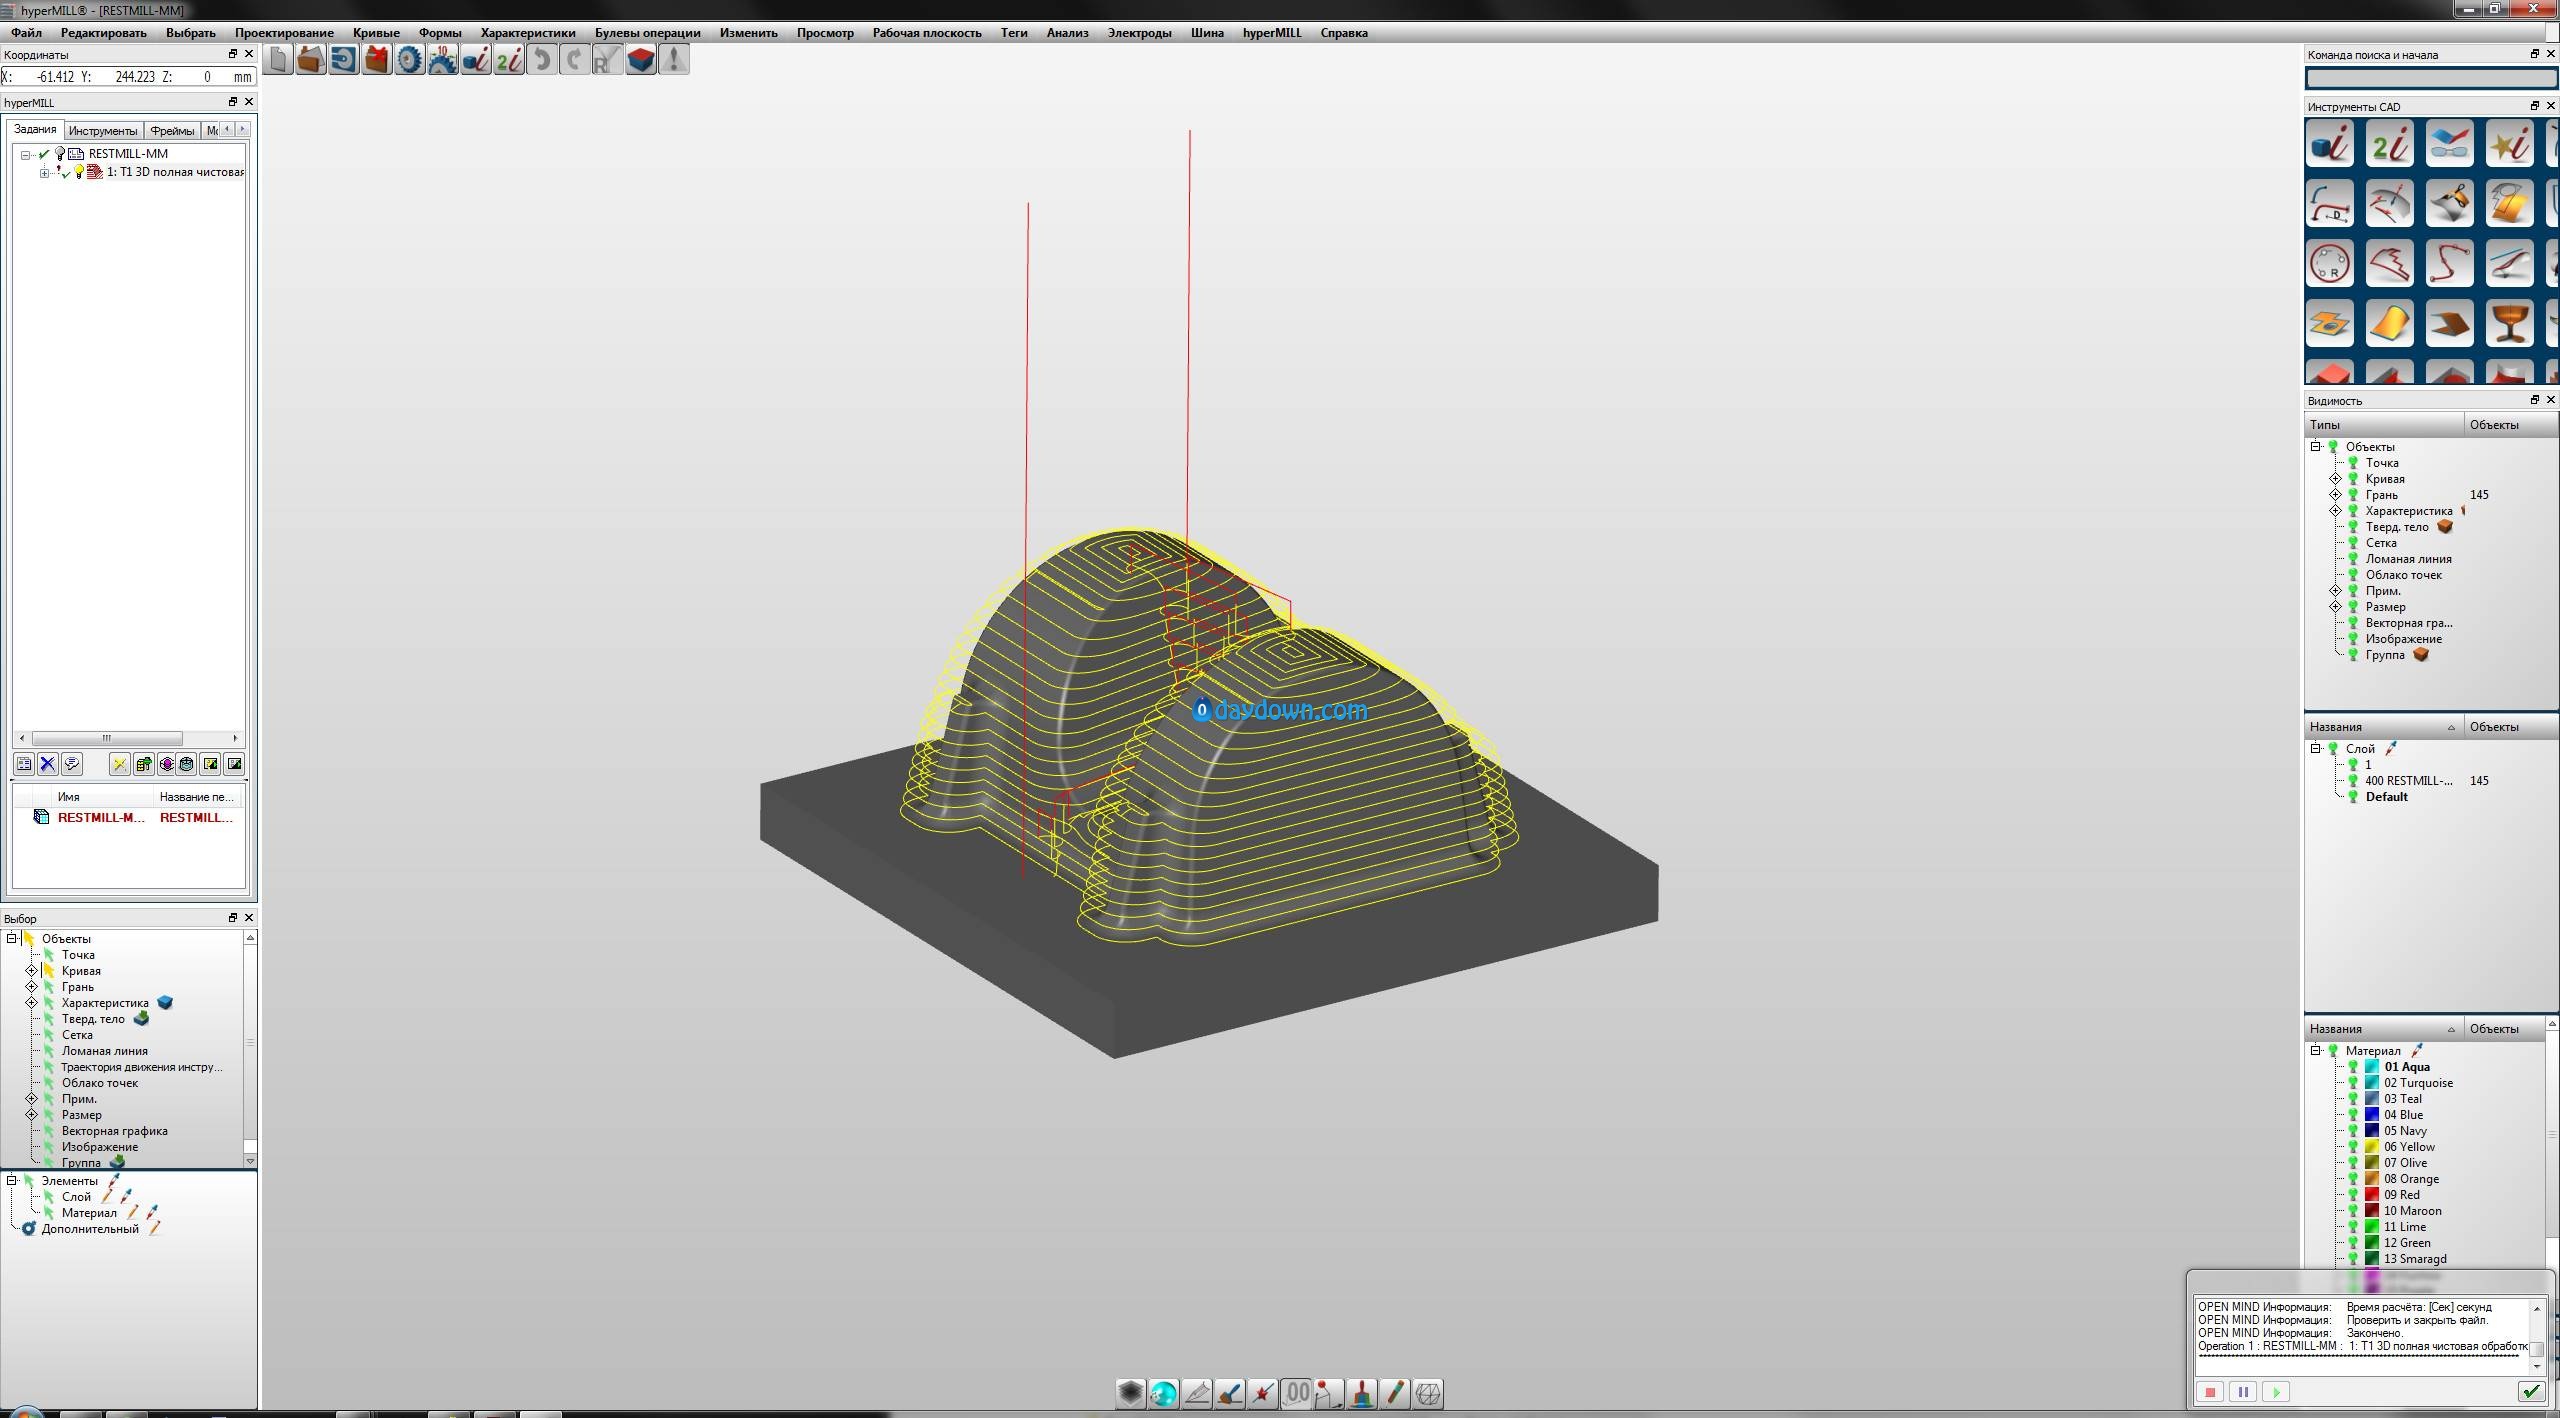The image size is (2560, 1418).
Task: Expand Размер node in Видимость panel
Action: (2335, 607)
